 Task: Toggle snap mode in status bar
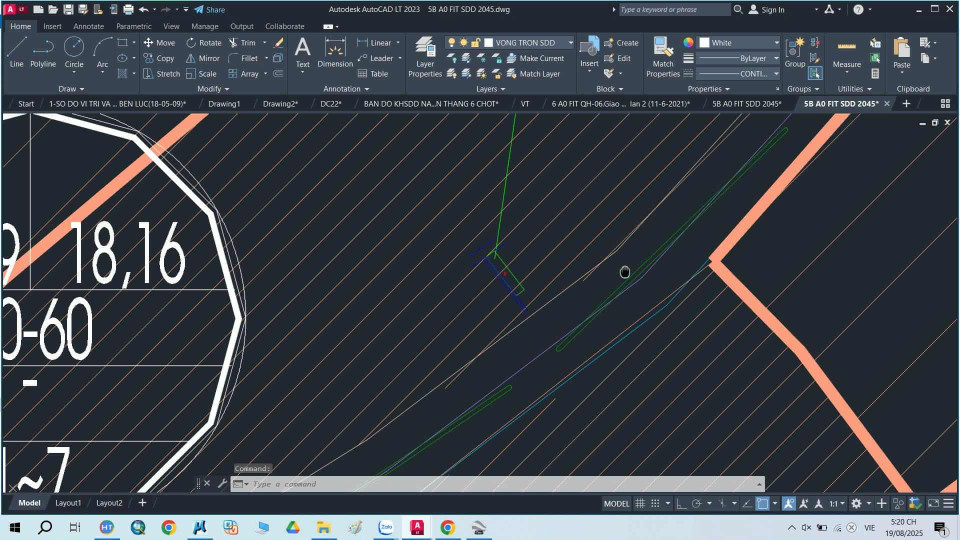point(656,503)
